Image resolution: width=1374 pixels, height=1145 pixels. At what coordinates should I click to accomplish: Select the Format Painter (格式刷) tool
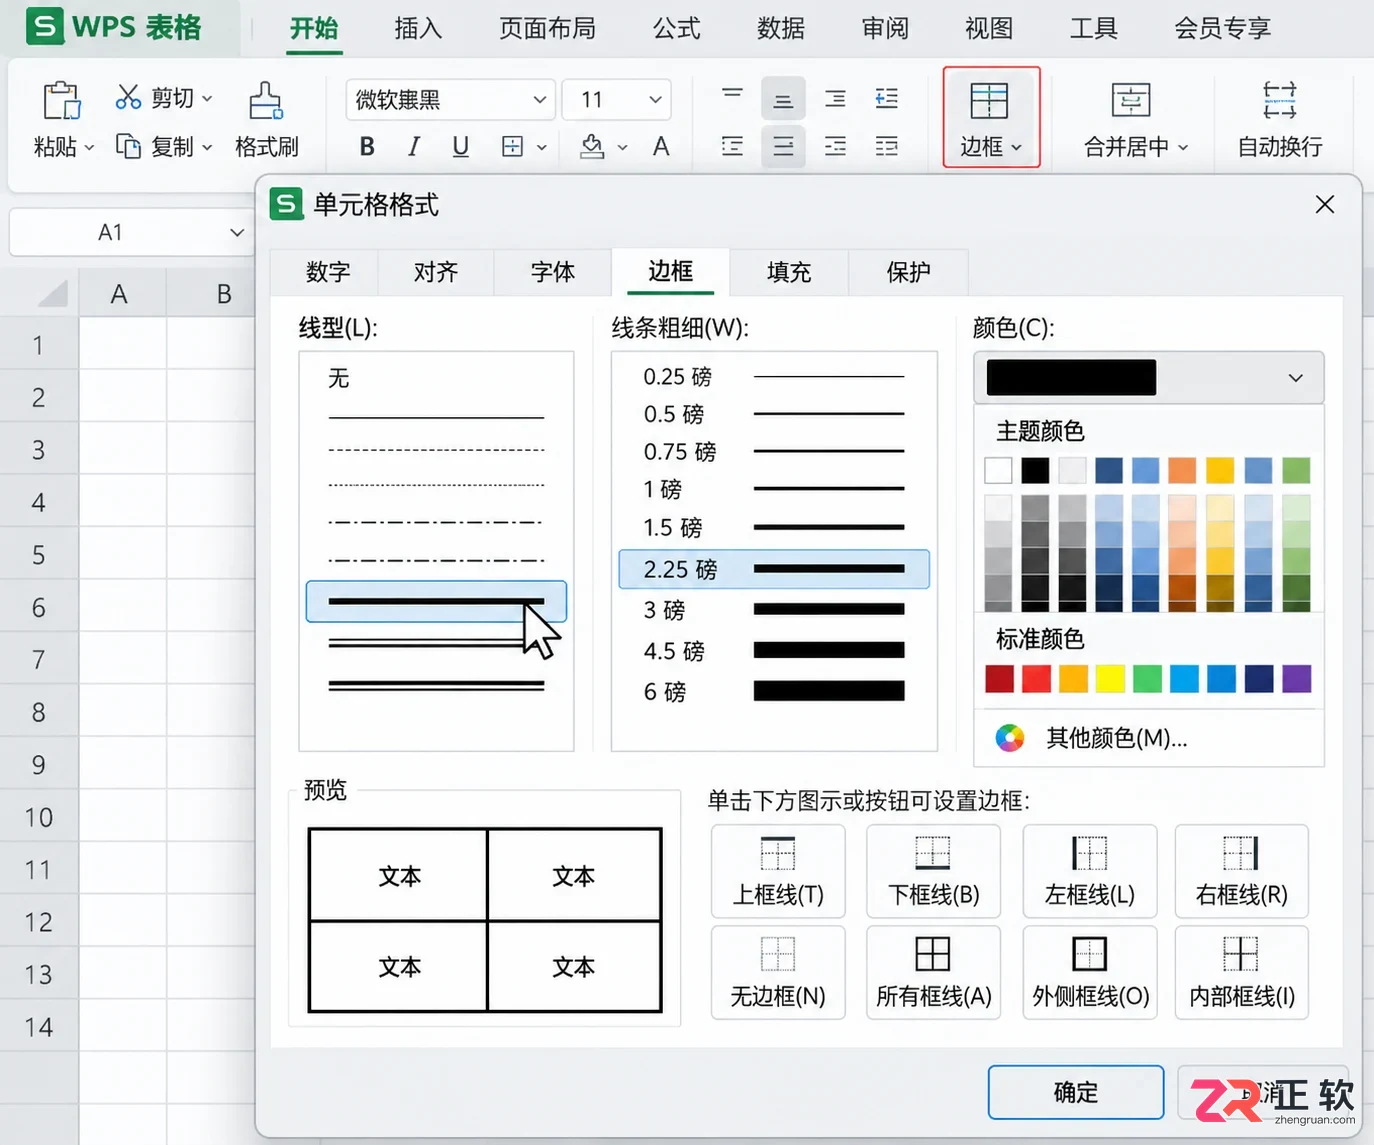[x=266, y=120]
